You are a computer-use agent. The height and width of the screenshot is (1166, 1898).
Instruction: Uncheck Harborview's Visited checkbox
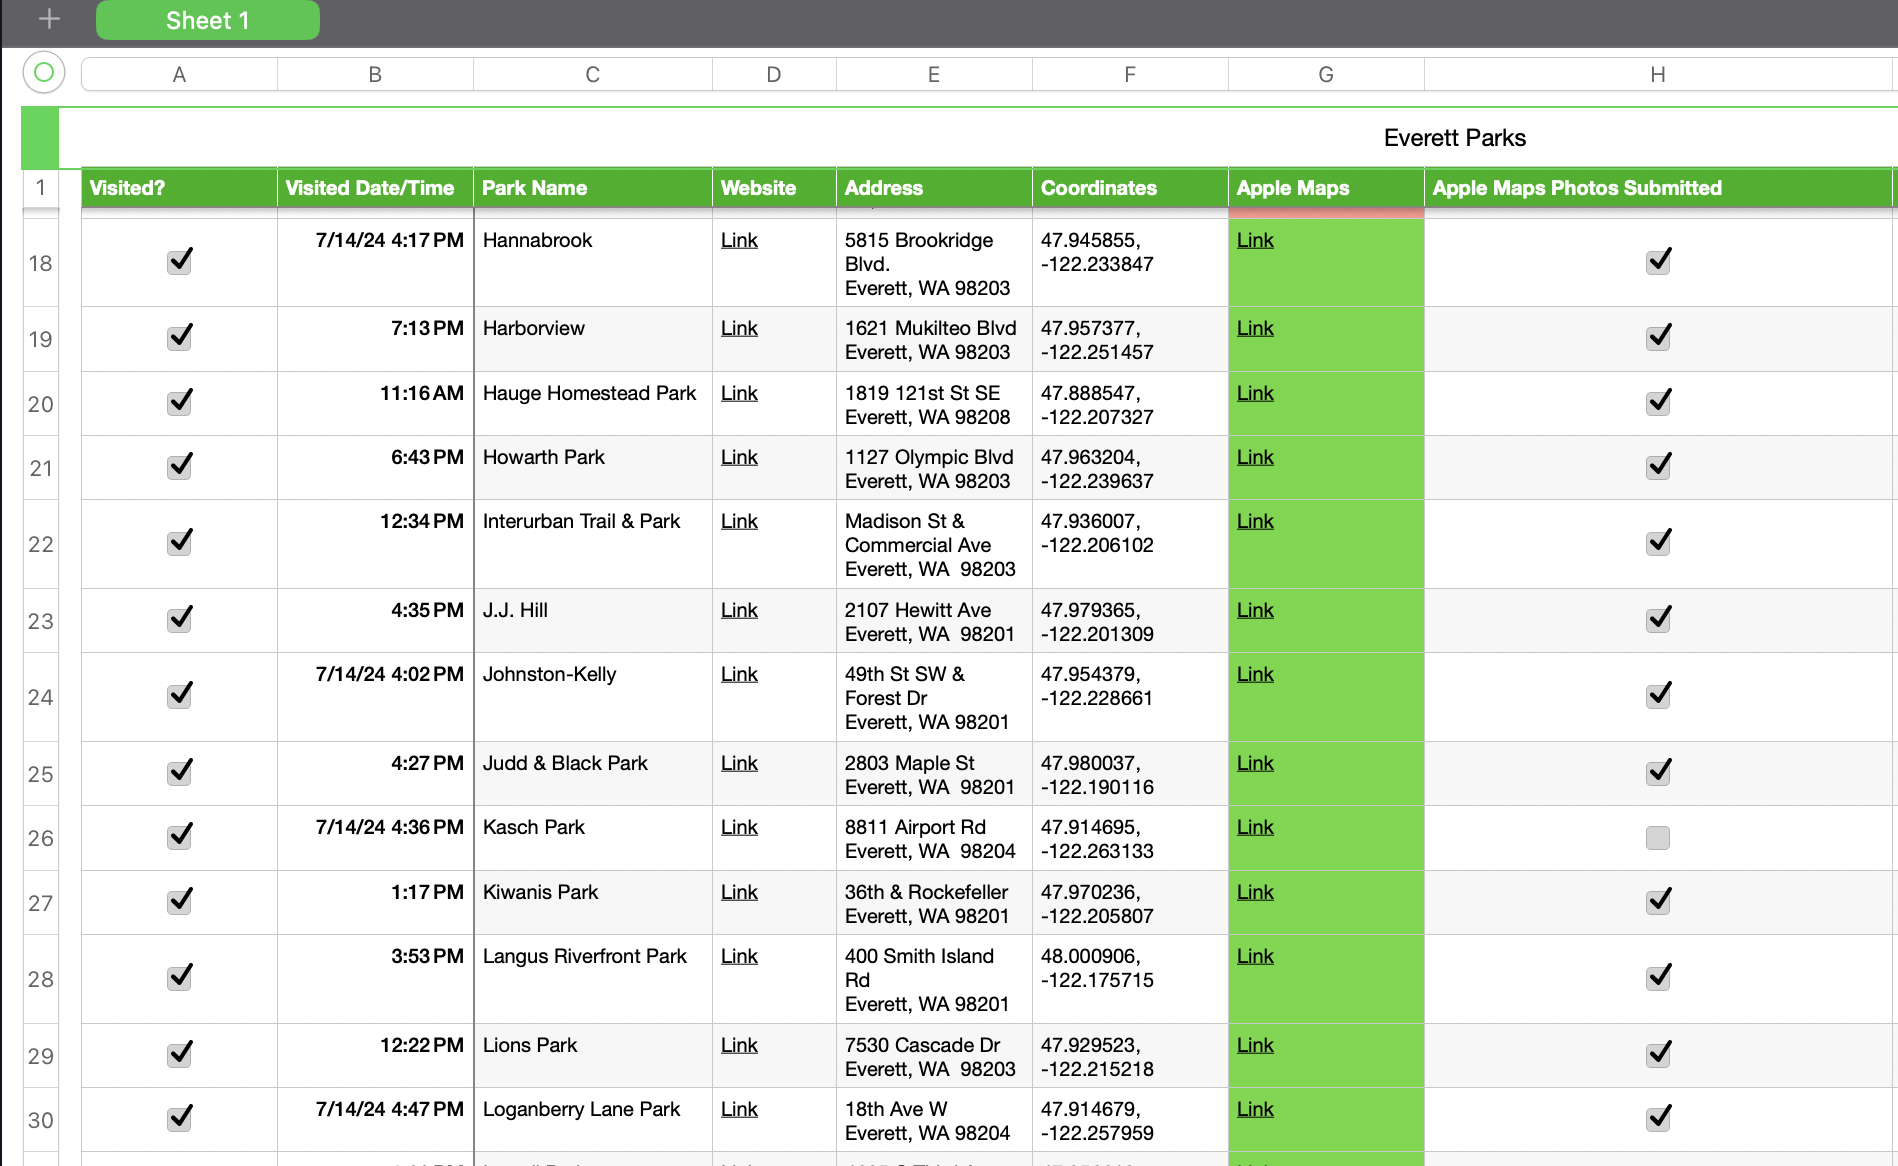(179, 338)
